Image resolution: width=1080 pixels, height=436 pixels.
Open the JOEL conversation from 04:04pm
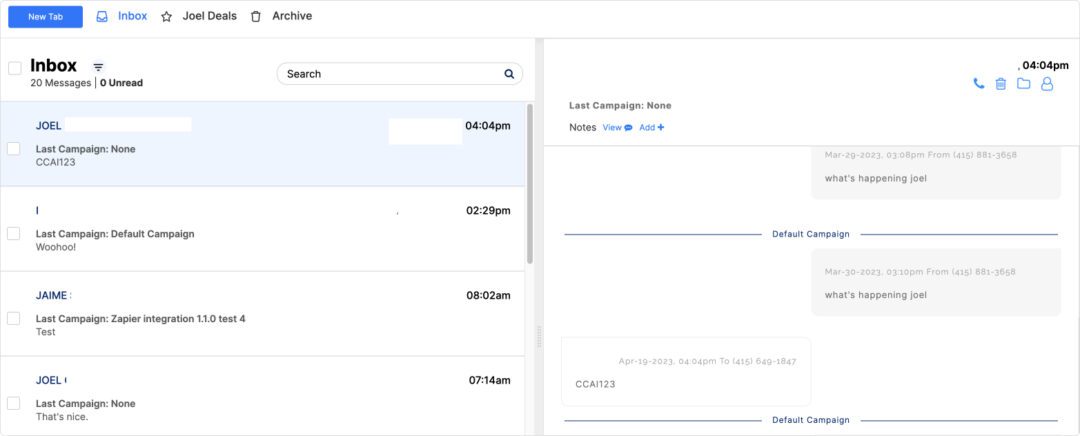point(262,144)
